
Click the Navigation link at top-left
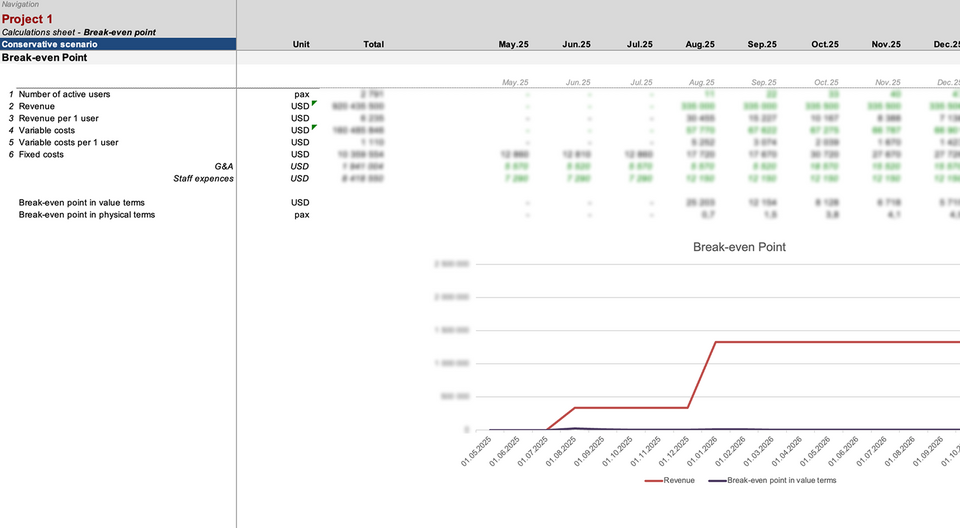(x=21, y=5)
